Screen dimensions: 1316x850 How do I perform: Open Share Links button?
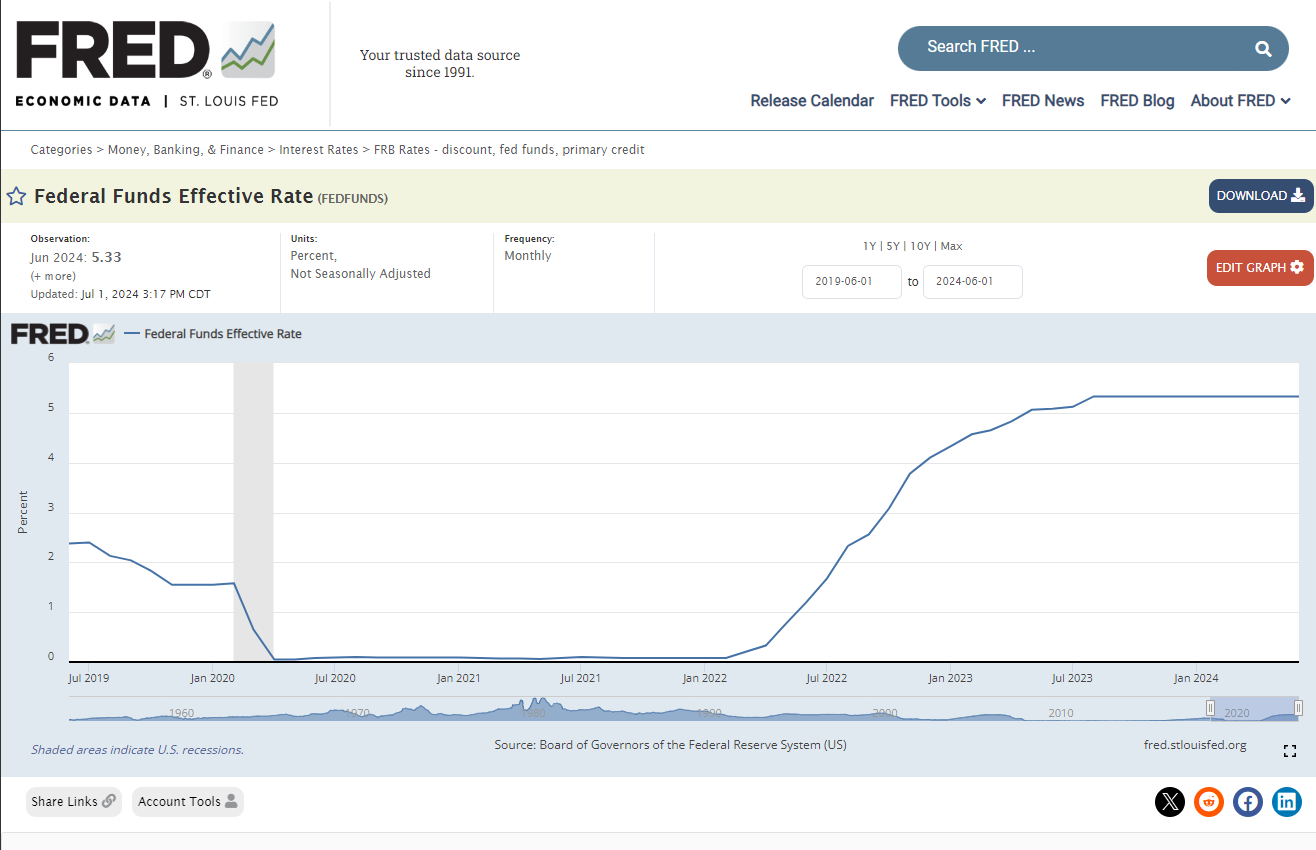(74, 801)
